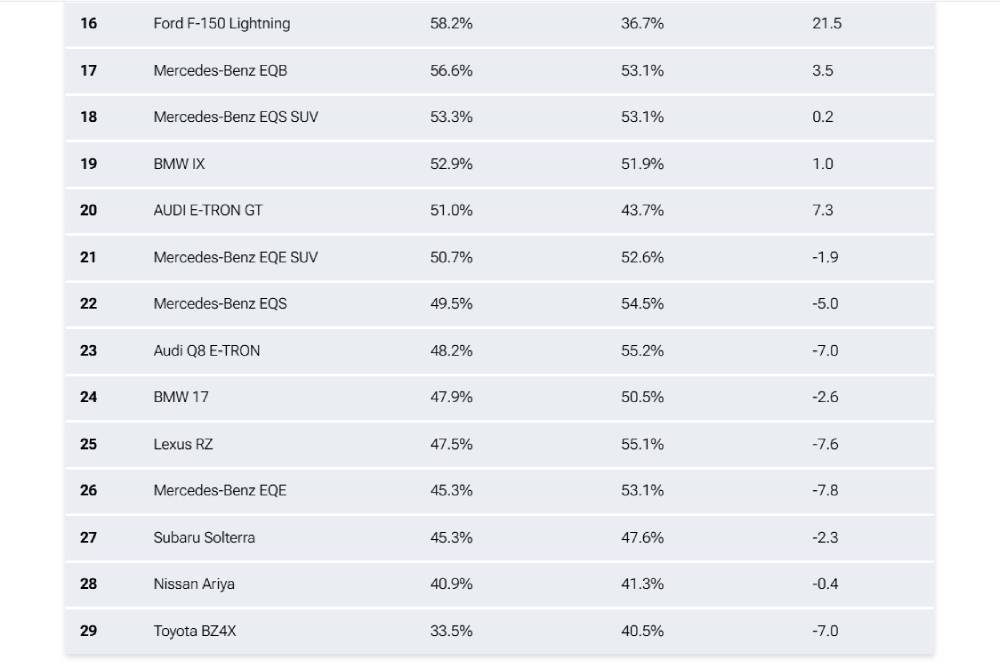Select rank number 29 cell
This screenshot has height=667, width=1000.
89,630
